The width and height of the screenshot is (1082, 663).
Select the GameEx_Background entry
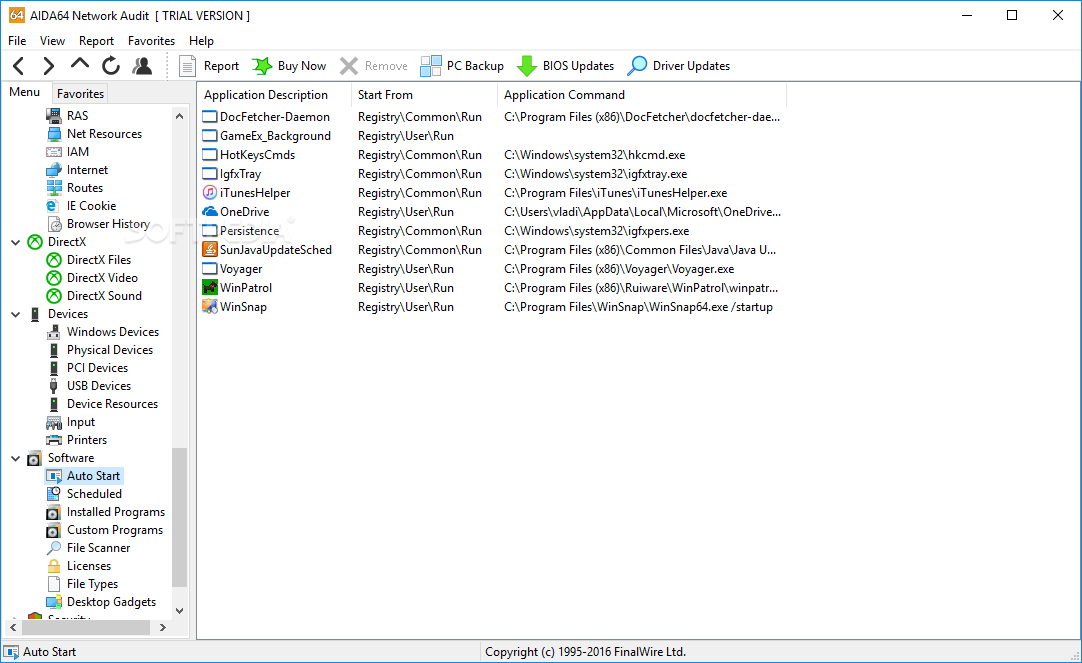tap(275, 136)
